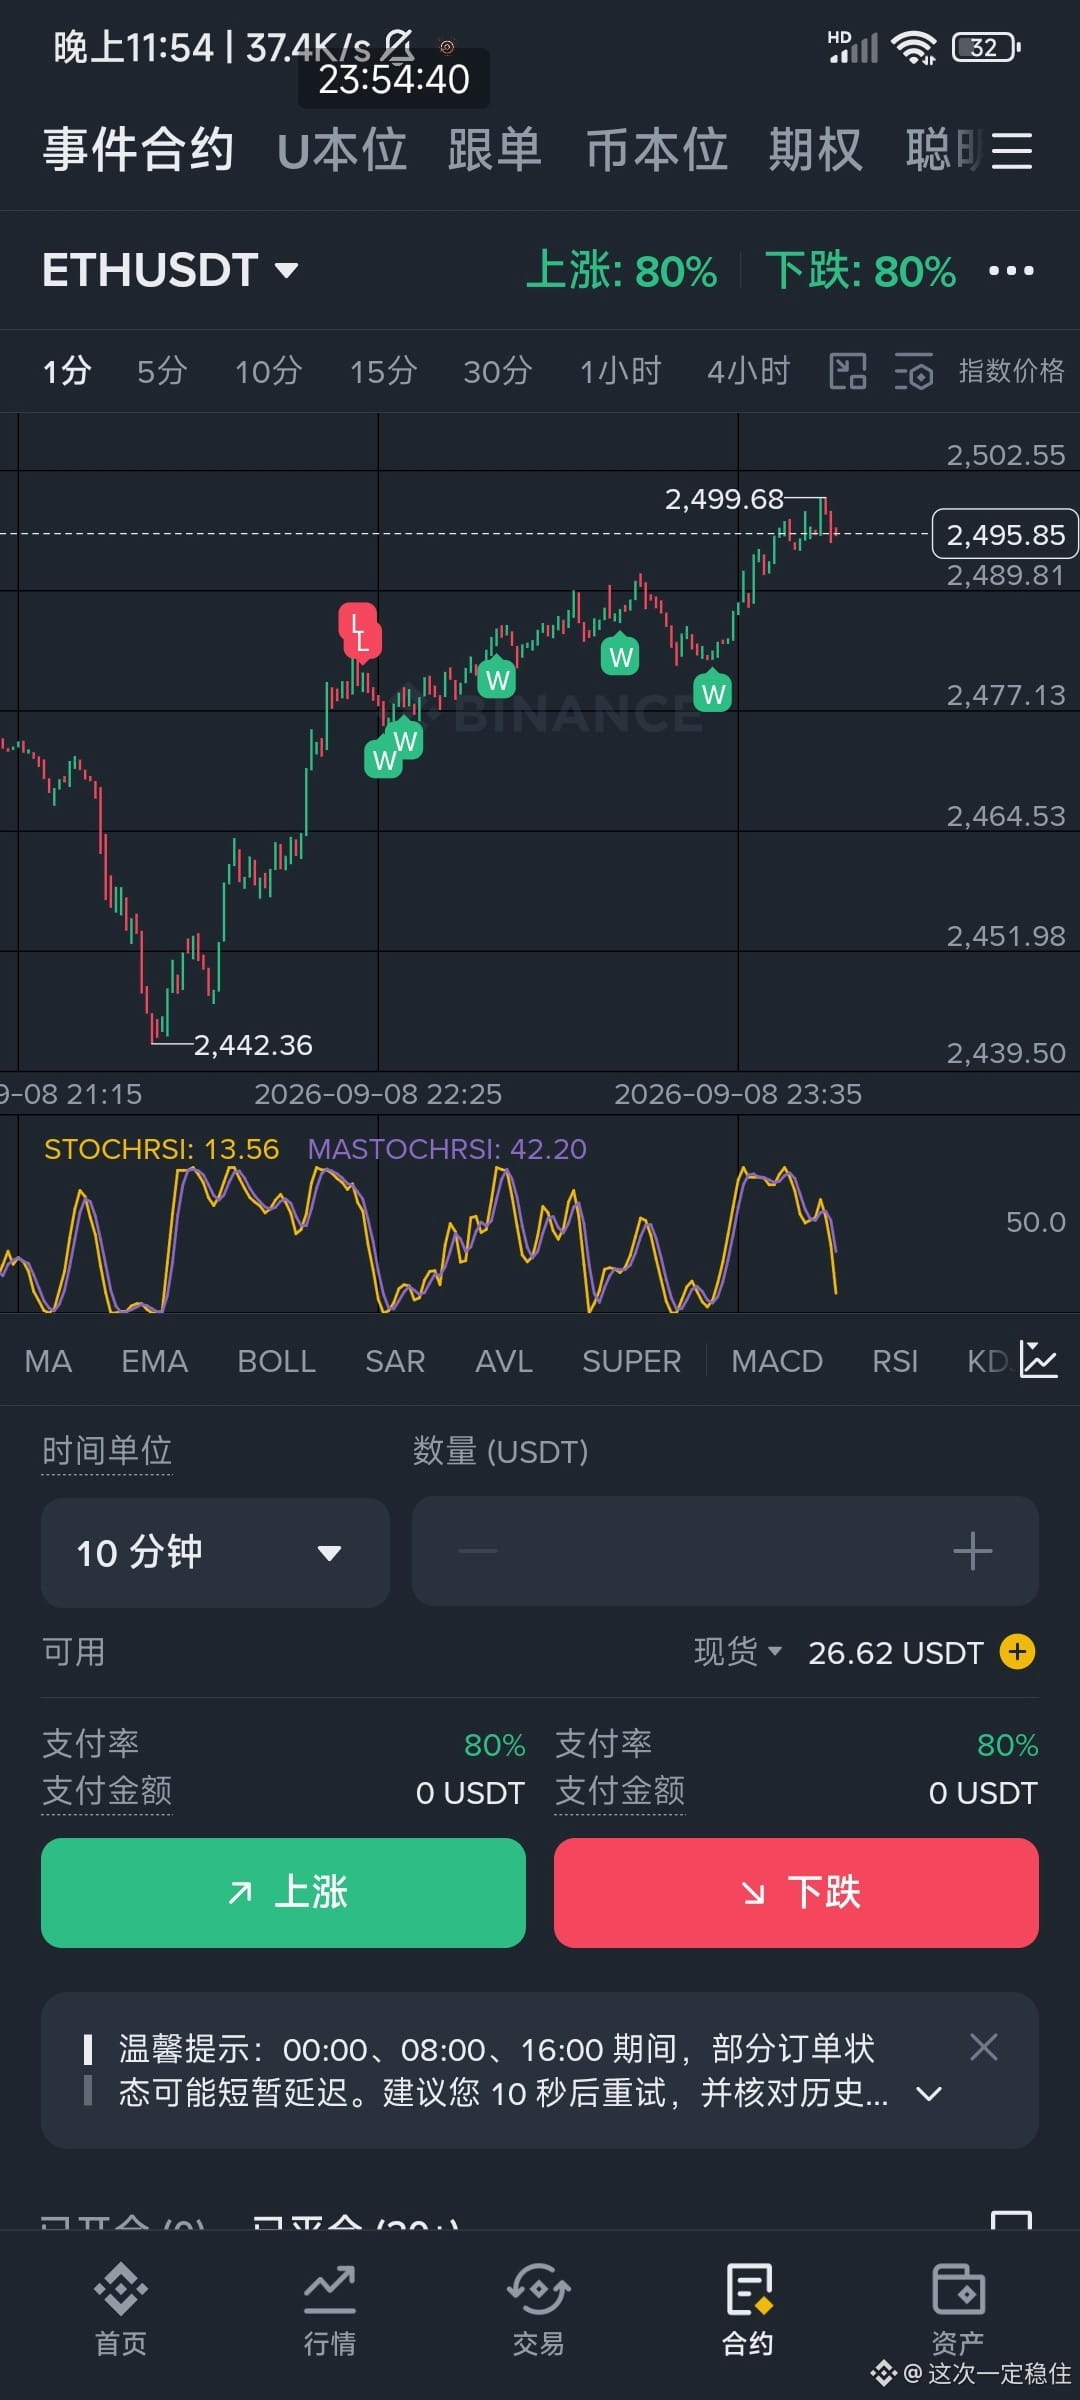Tap the green 上涨 button
The height and width of the screenshot is (2400, 1080).
click(x=283, y=1892)
